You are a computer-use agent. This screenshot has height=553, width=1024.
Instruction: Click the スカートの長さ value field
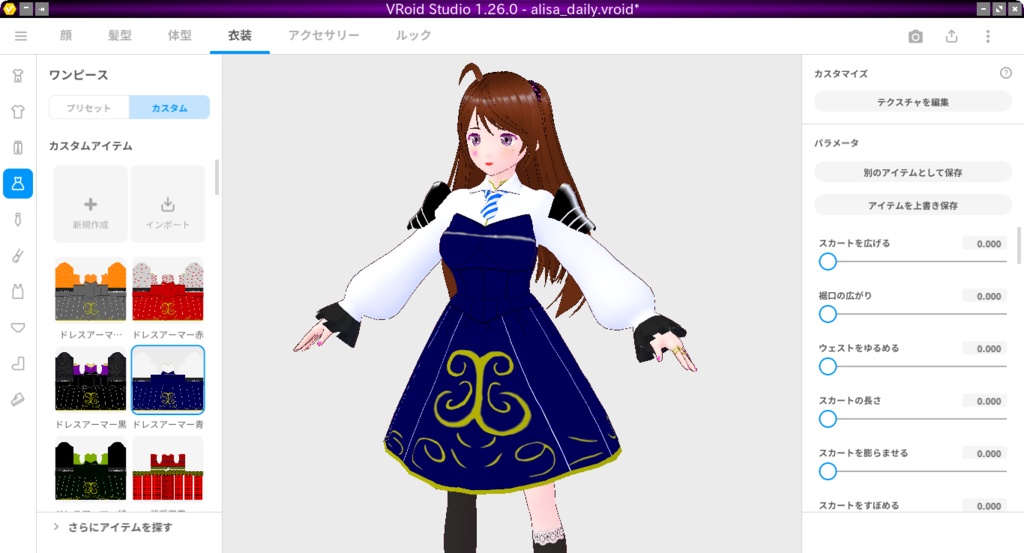click(984, 401)
